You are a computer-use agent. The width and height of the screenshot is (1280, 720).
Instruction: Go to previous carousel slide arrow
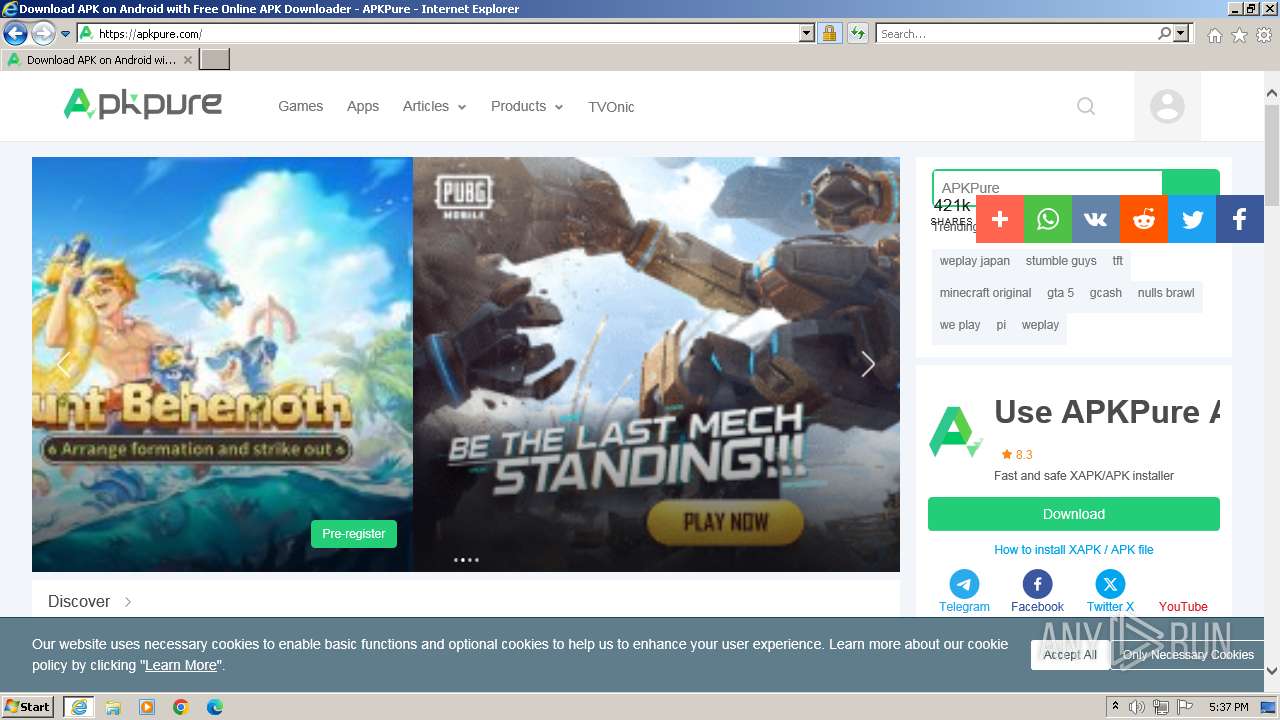pyautogui.click(x=63, y=365)
